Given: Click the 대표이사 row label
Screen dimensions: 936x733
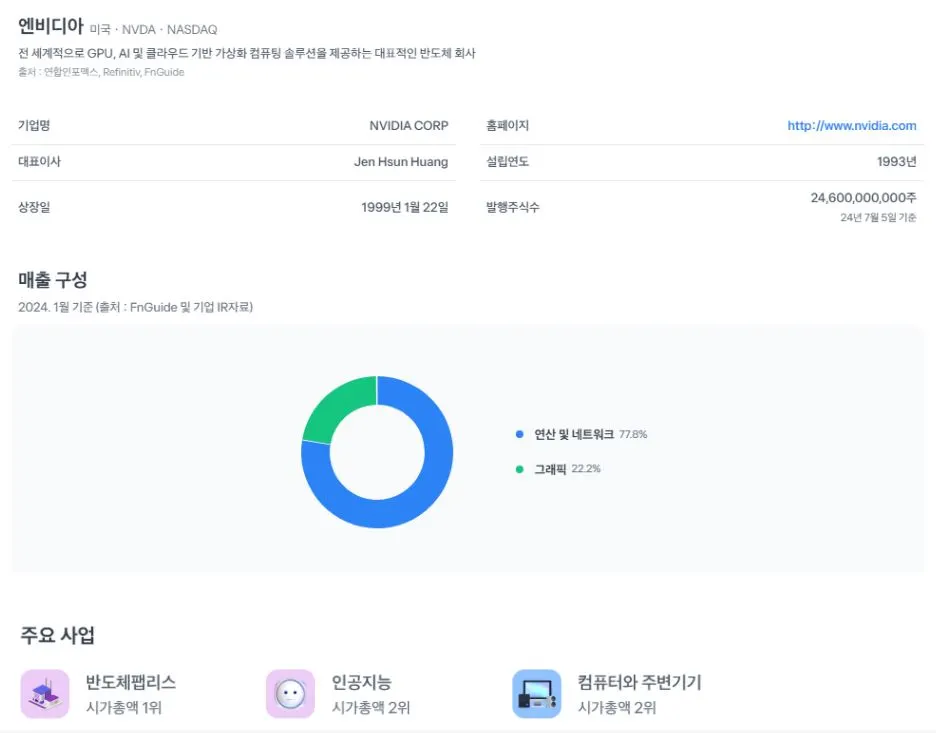Looking at the screenshot, I should tap(39, 161).
